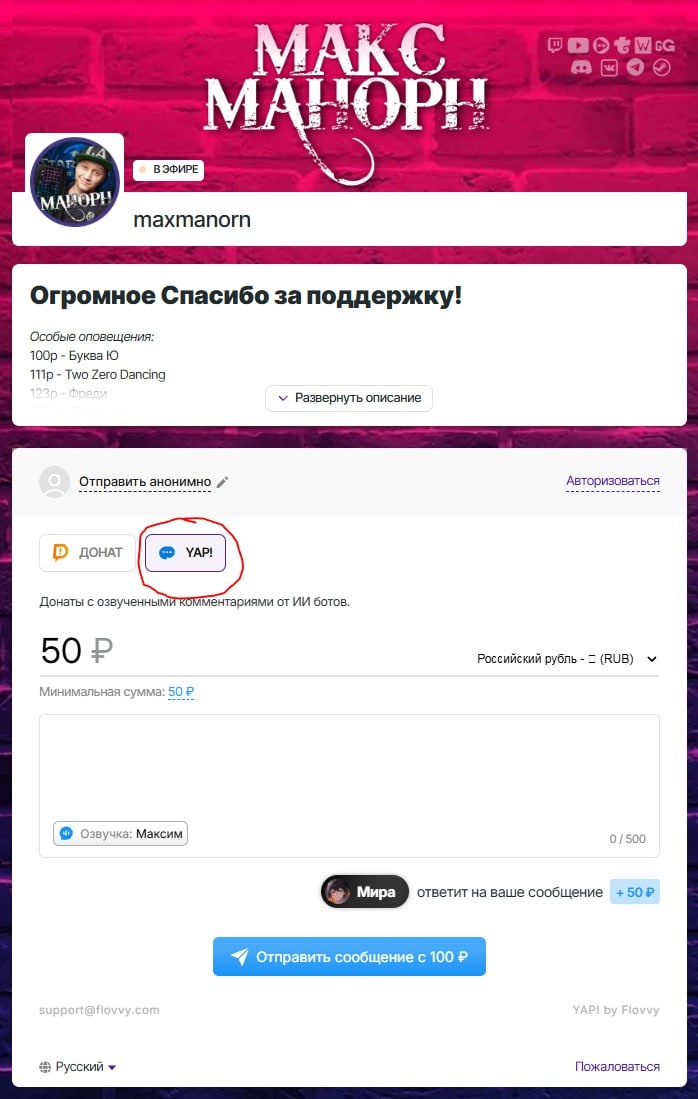This screenshot has height=1099, width=698.
Task: Click the YouTube icon in the banner
Action: pos(578,46)
